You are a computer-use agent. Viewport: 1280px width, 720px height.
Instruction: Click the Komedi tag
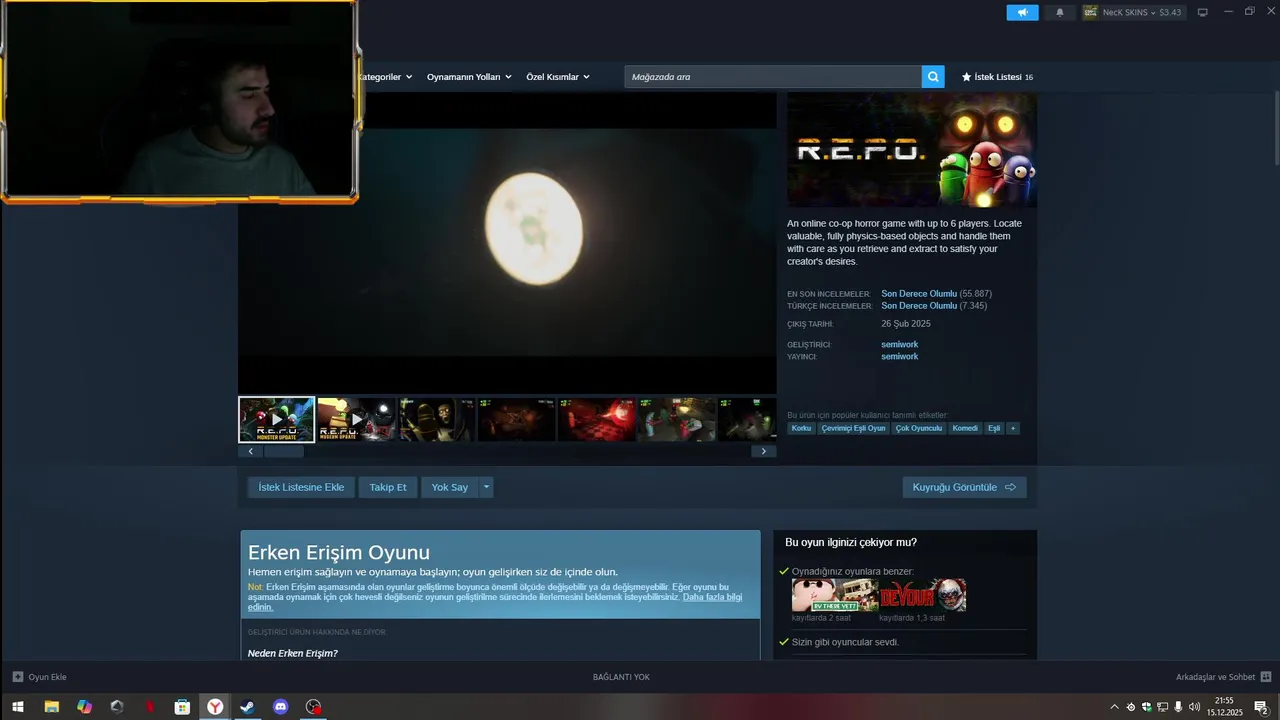(x=965, y=428)
